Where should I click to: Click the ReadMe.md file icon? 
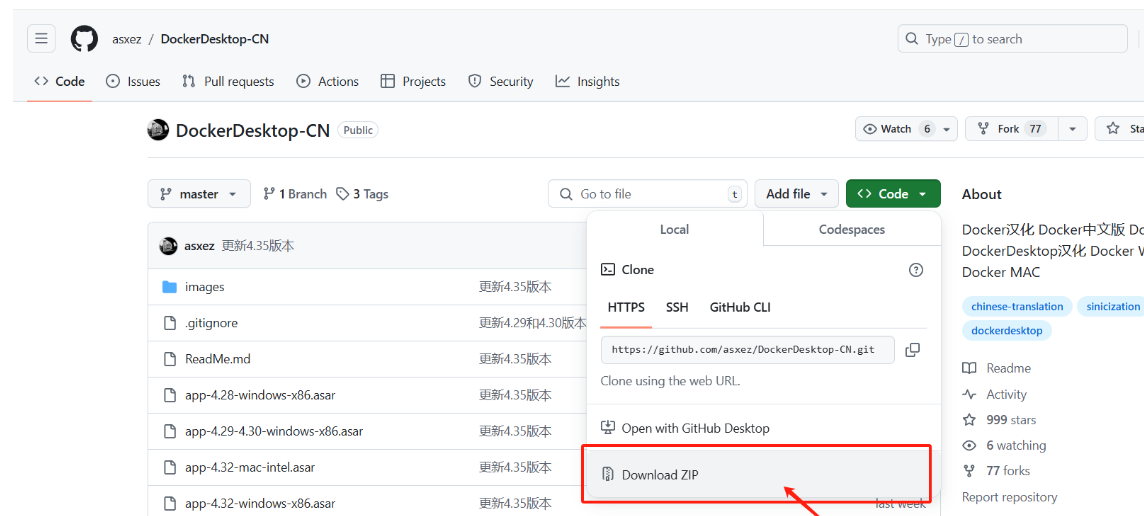click(x=170, y=359)
